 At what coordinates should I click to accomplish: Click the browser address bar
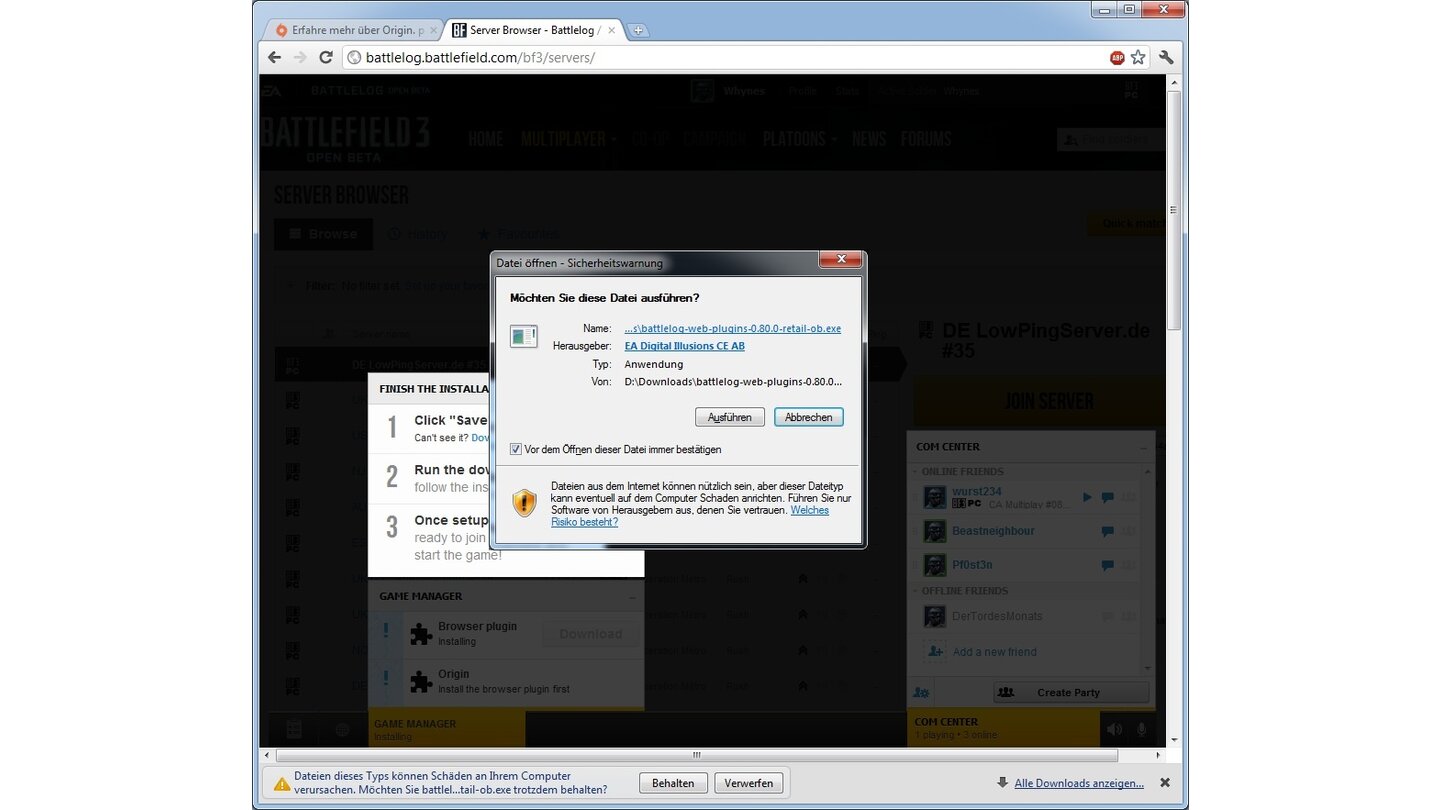pyautogui.click(x=724, y=57)
